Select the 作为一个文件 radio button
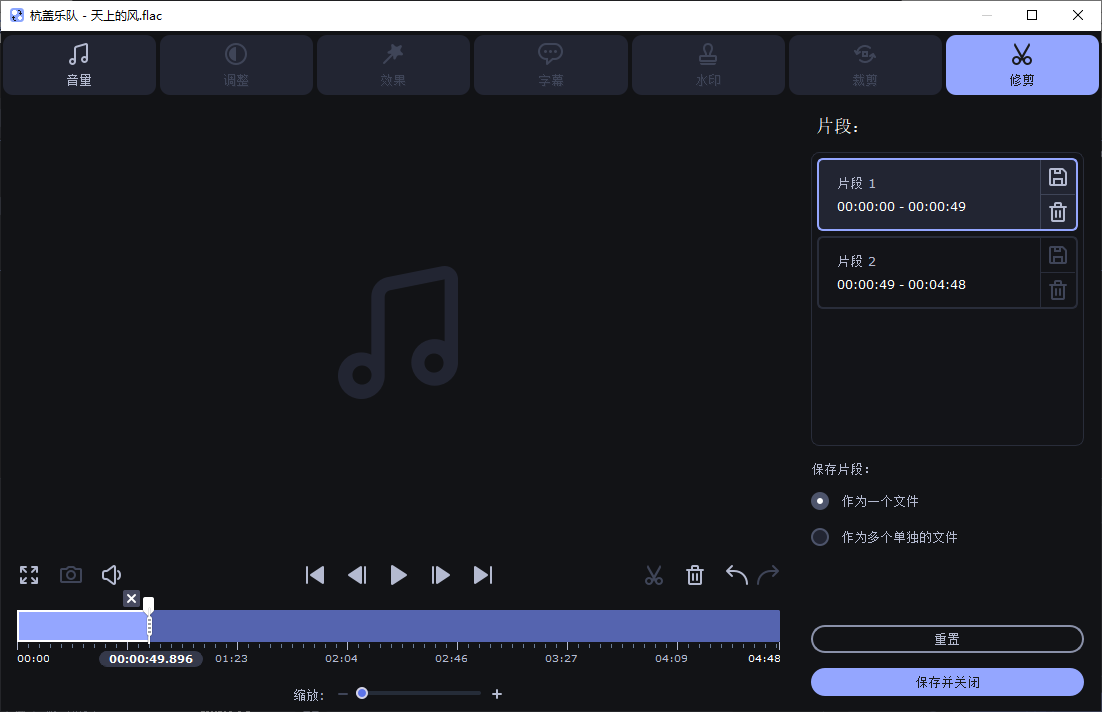The image size is (1102, 712). [820, 501]
